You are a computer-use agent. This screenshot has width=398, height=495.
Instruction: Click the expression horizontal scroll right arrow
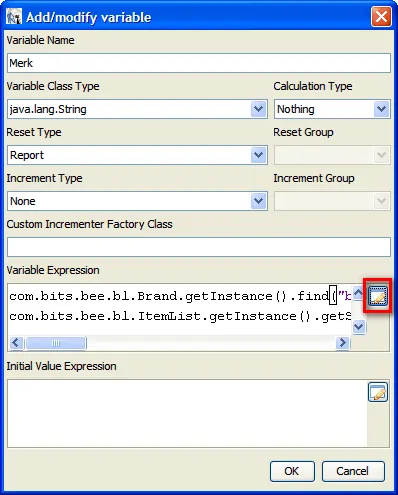pos(343,343)
